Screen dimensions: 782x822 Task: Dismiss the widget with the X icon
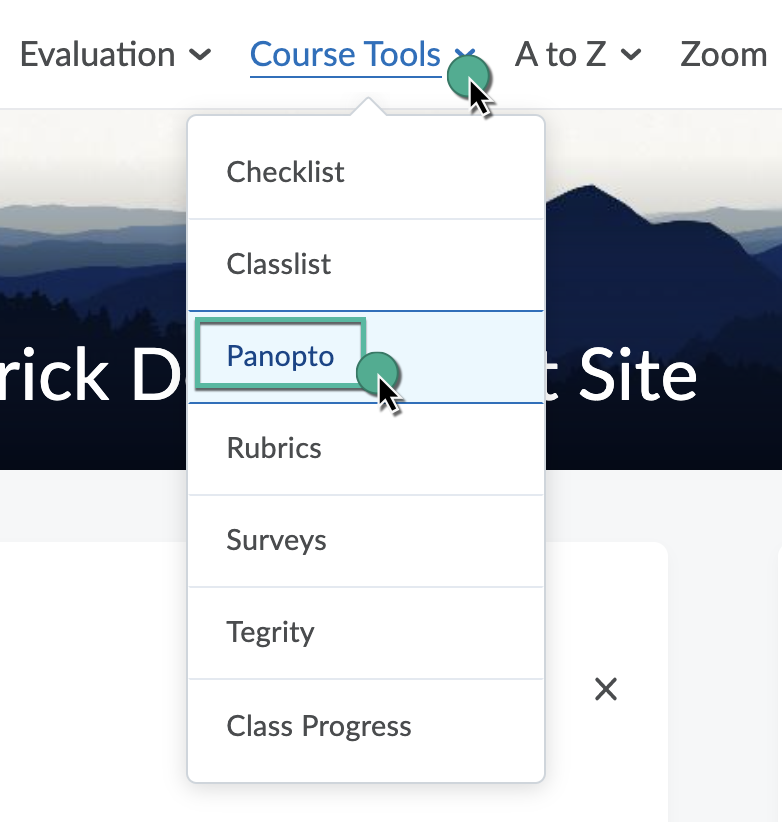[606, 689]
